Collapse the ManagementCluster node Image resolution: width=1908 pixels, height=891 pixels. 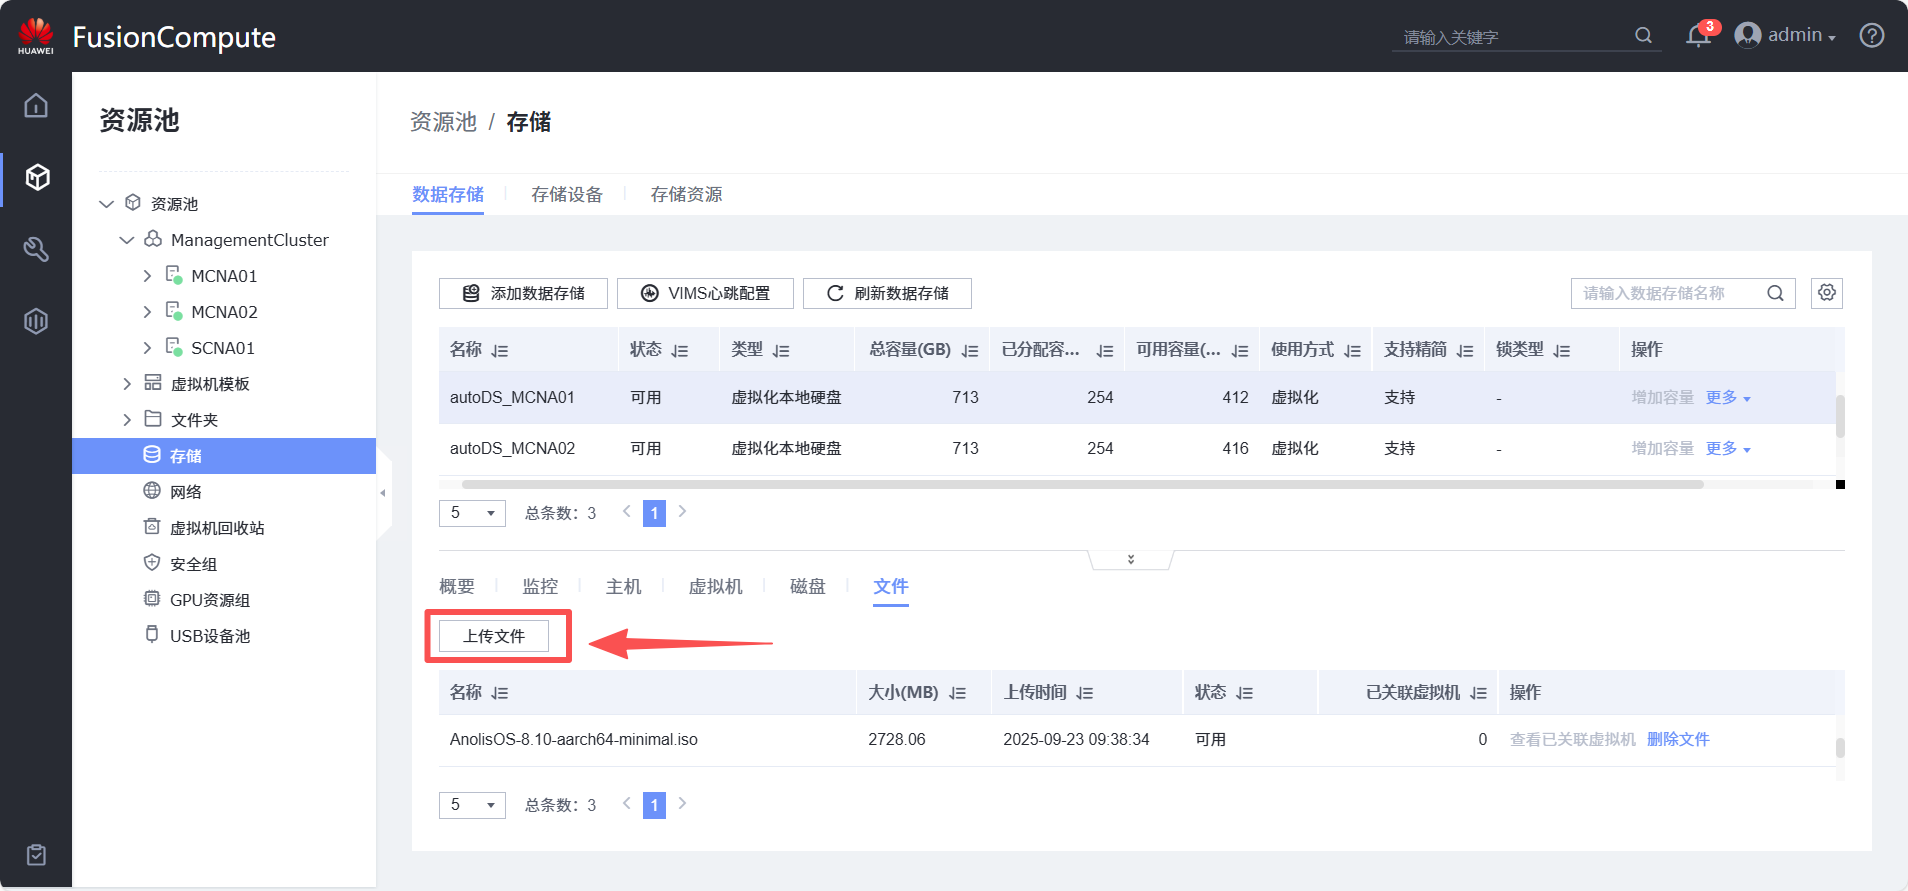(127, 240)
